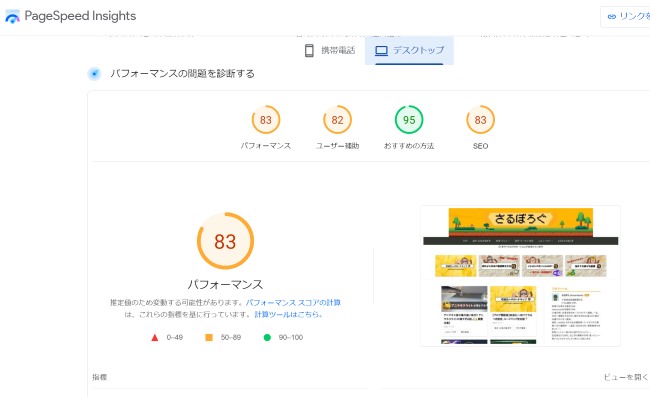Image resolution: width=650 pixels, height=397 pixels.
Task: Click the red triangle 0–49 legend icon
Action: pyautogui.click(x=155, y=337)
